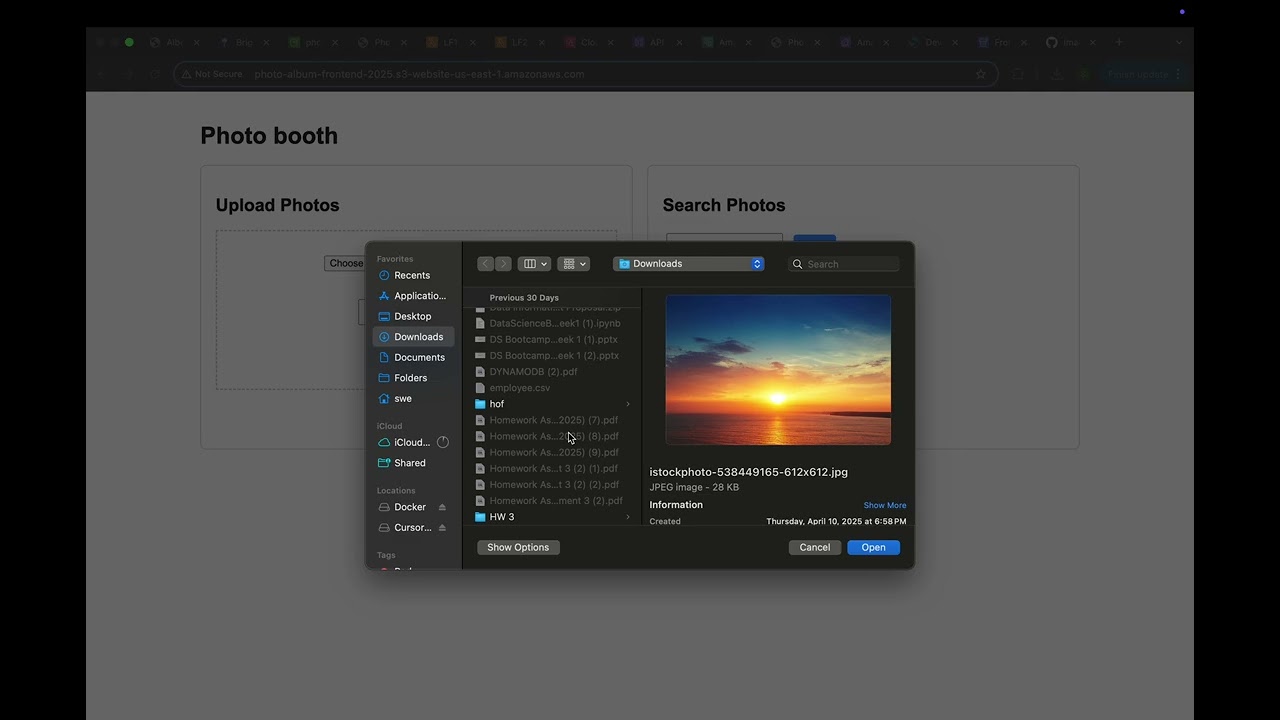Select Recents in the Favorites sidebar

(412, 275)
